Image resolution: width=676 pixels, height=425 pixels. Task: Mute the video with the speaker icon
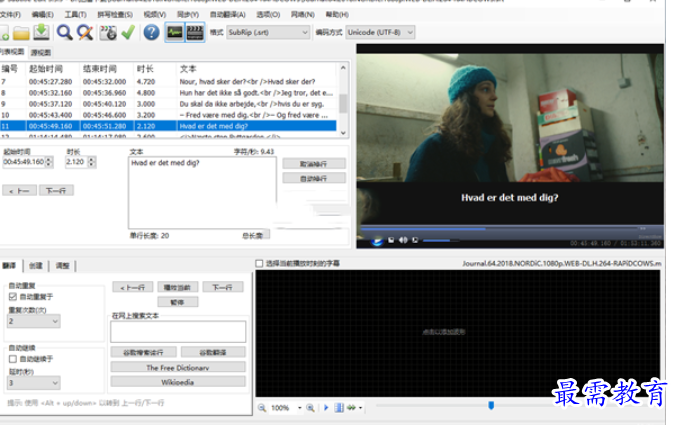tap(403, 240)
